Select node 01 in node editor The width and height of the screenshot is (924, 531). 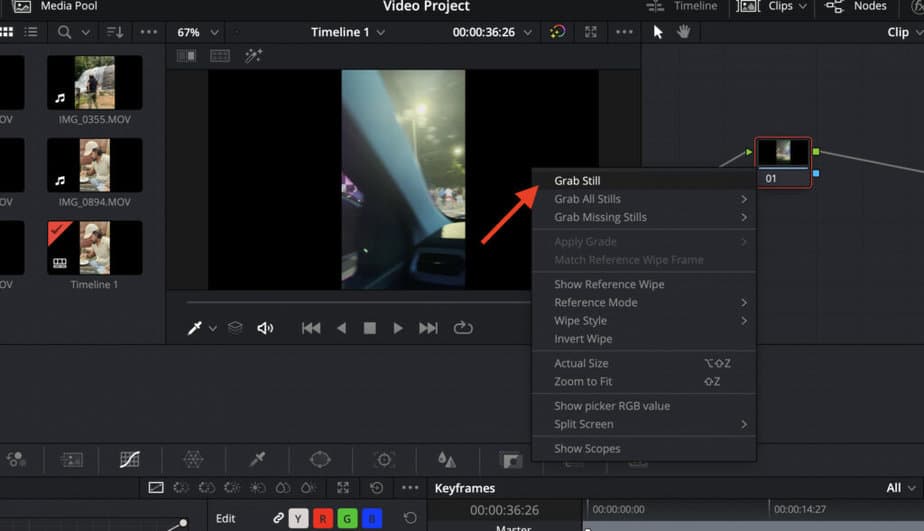tap(783, 163)
